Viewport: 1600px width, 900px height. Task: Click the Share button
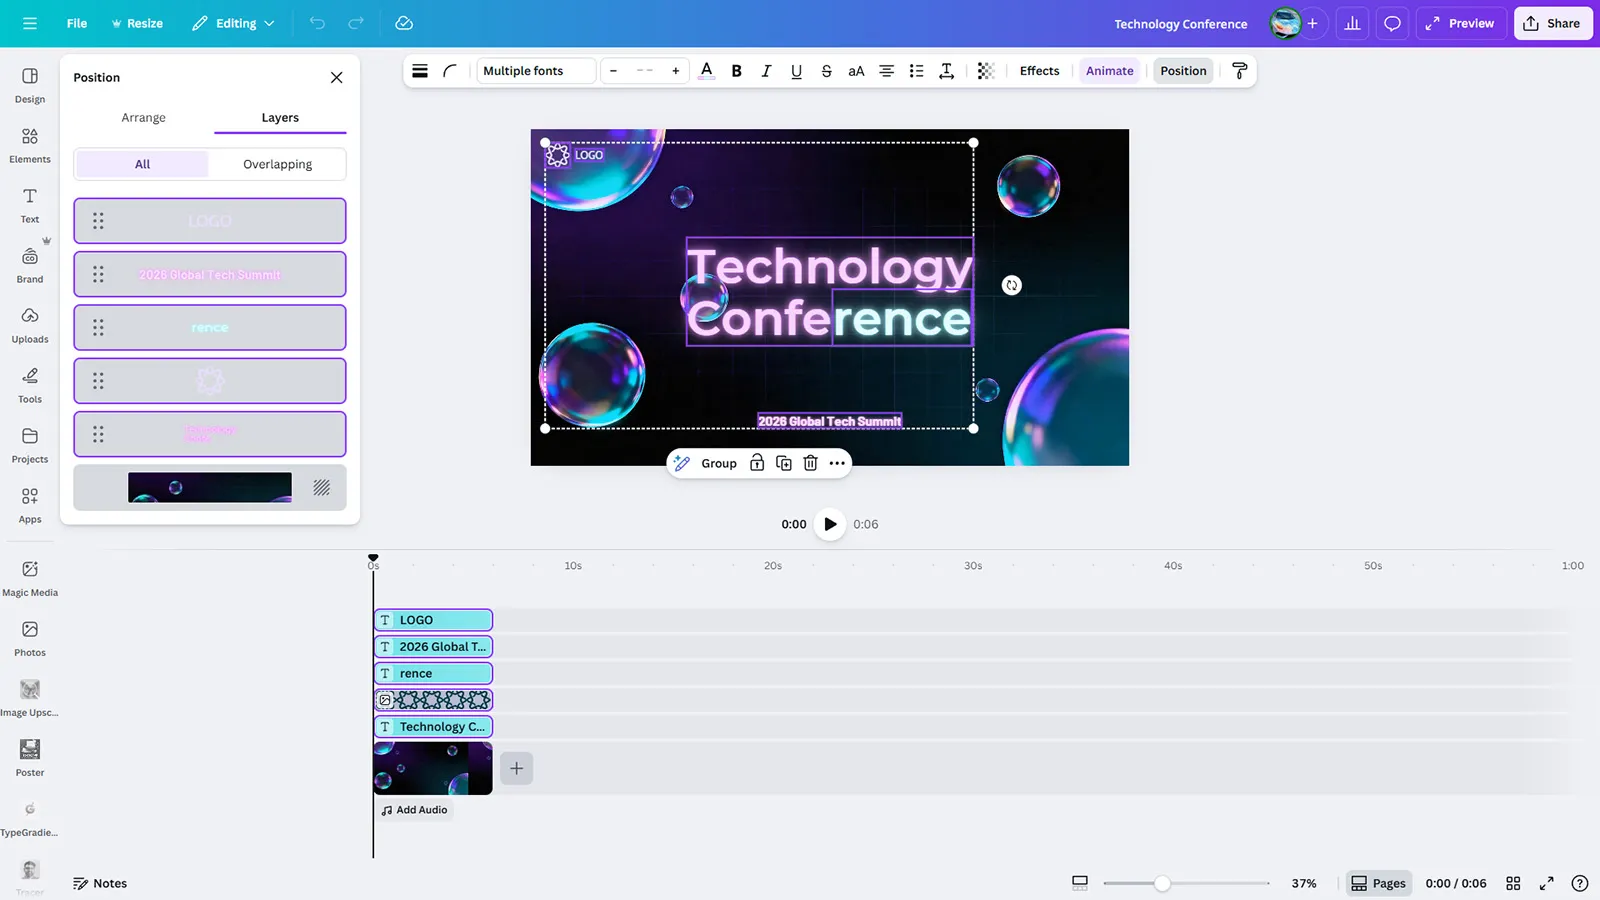1552,23
